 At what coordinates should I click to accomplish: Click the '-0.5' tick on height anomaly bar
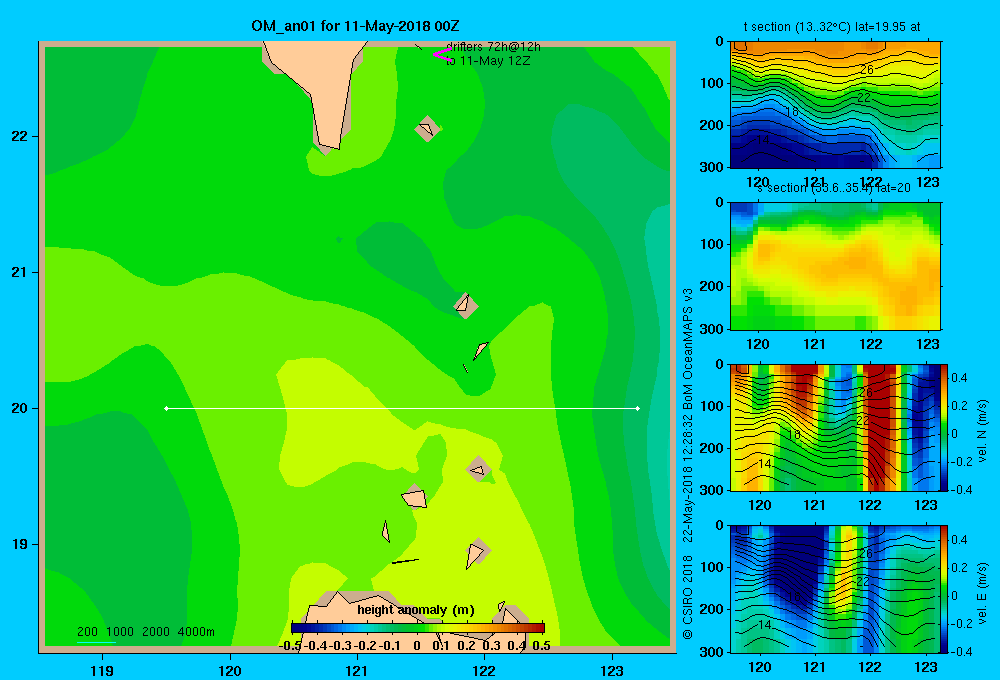(x=290, y=646)
